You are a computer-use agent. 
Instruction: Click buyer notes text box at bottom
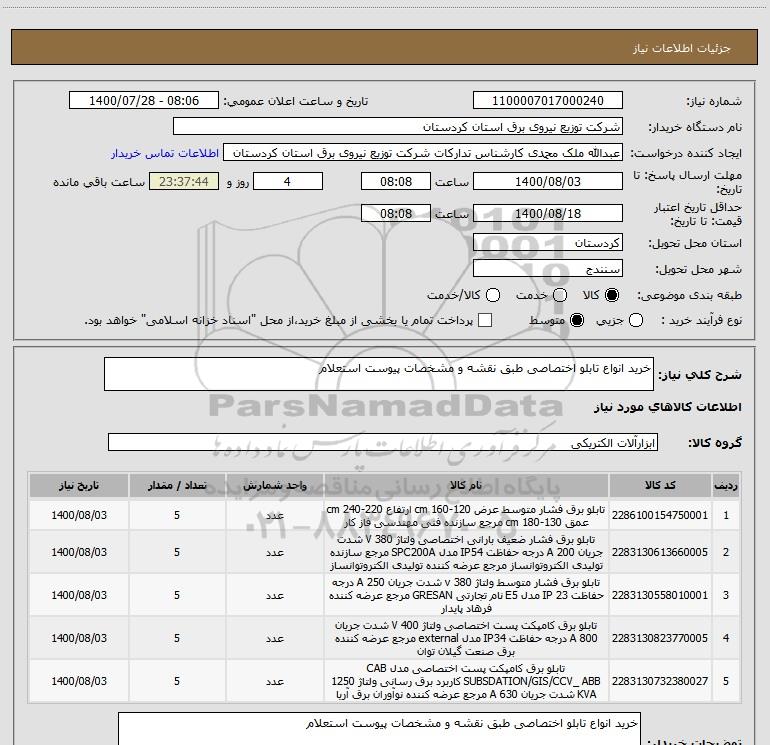(x=379, y=729)
